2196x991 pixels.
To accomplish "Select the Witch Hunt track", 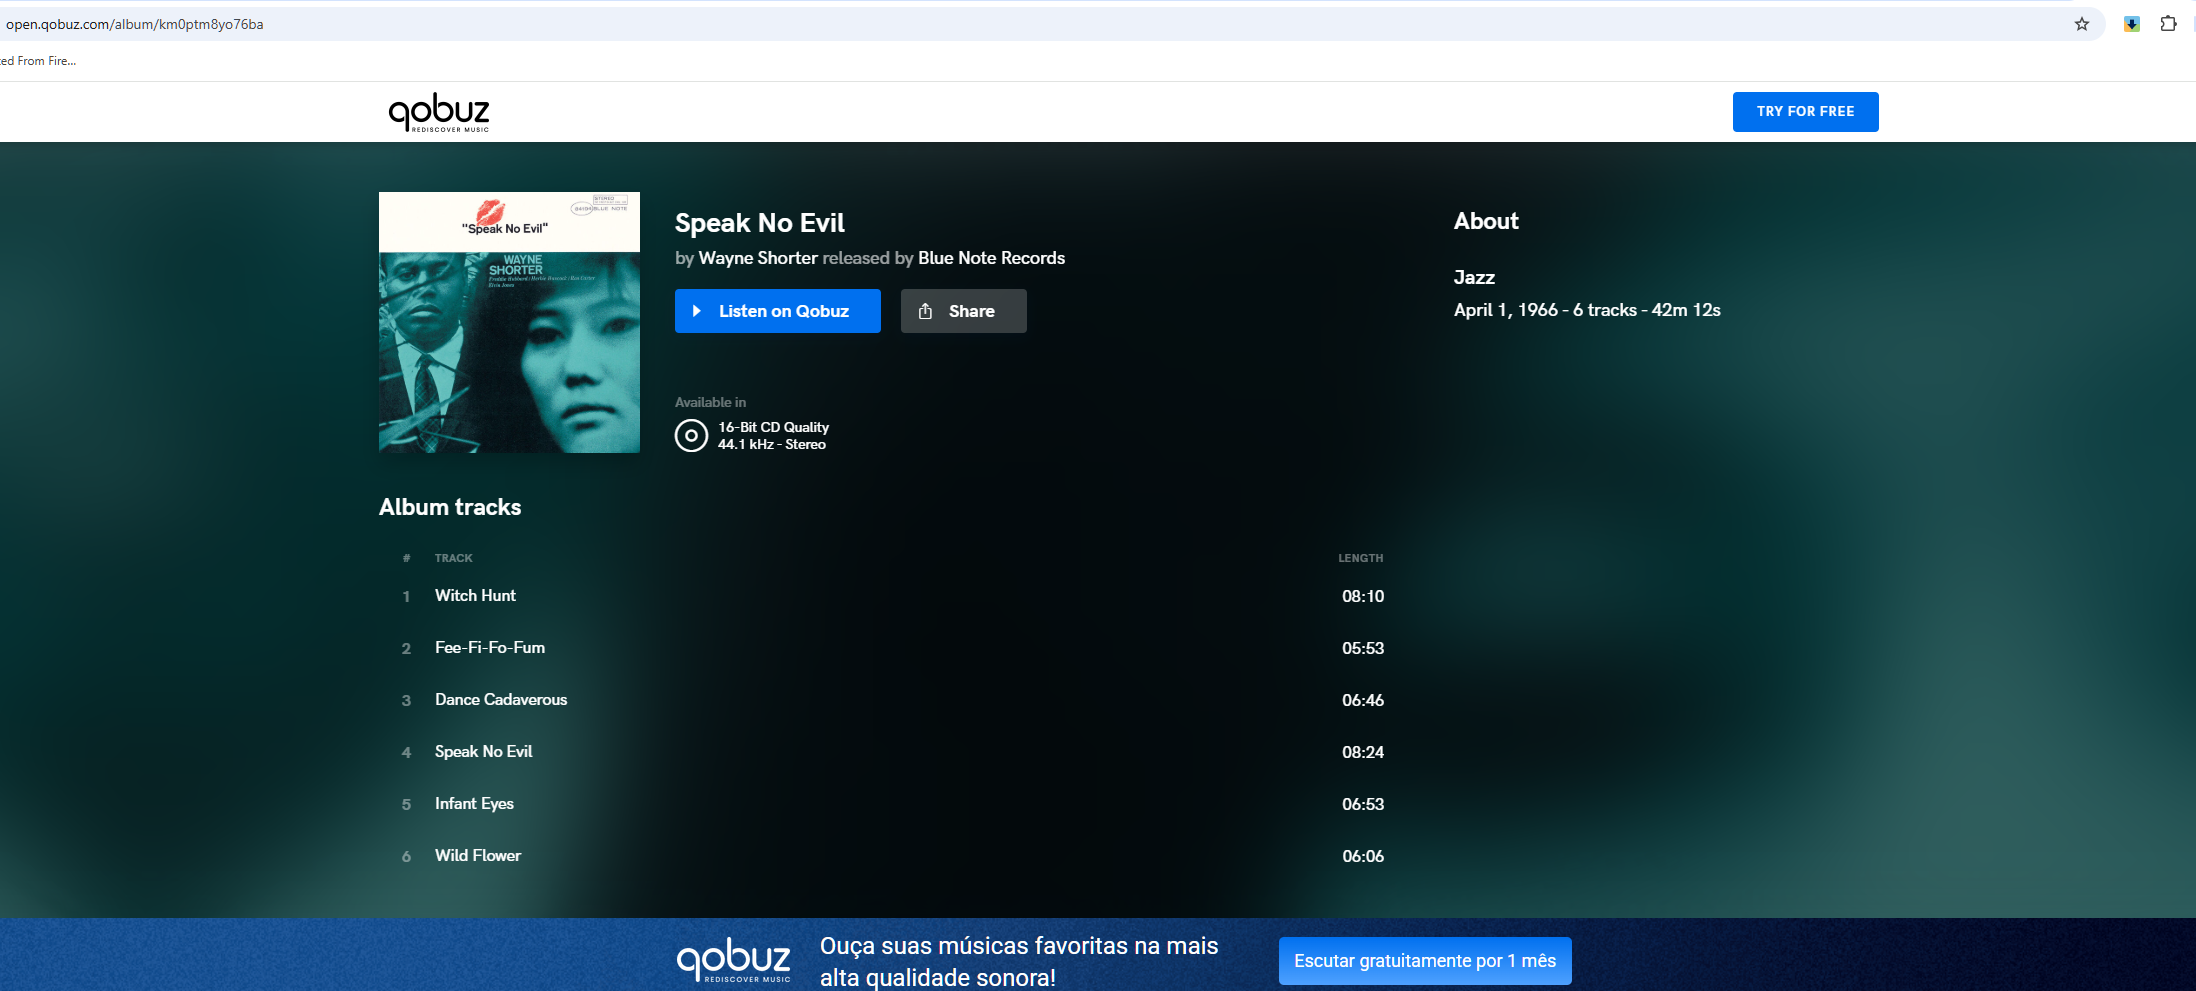I will coord(475,596).
